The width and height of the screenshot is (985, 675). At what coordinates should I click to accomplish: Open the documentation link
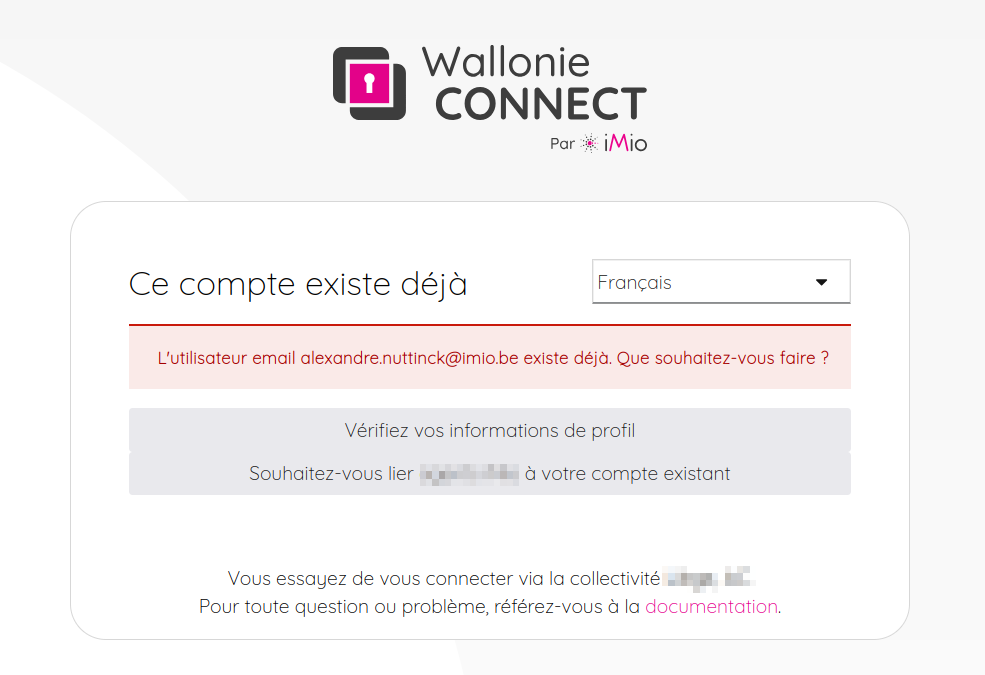711,606
